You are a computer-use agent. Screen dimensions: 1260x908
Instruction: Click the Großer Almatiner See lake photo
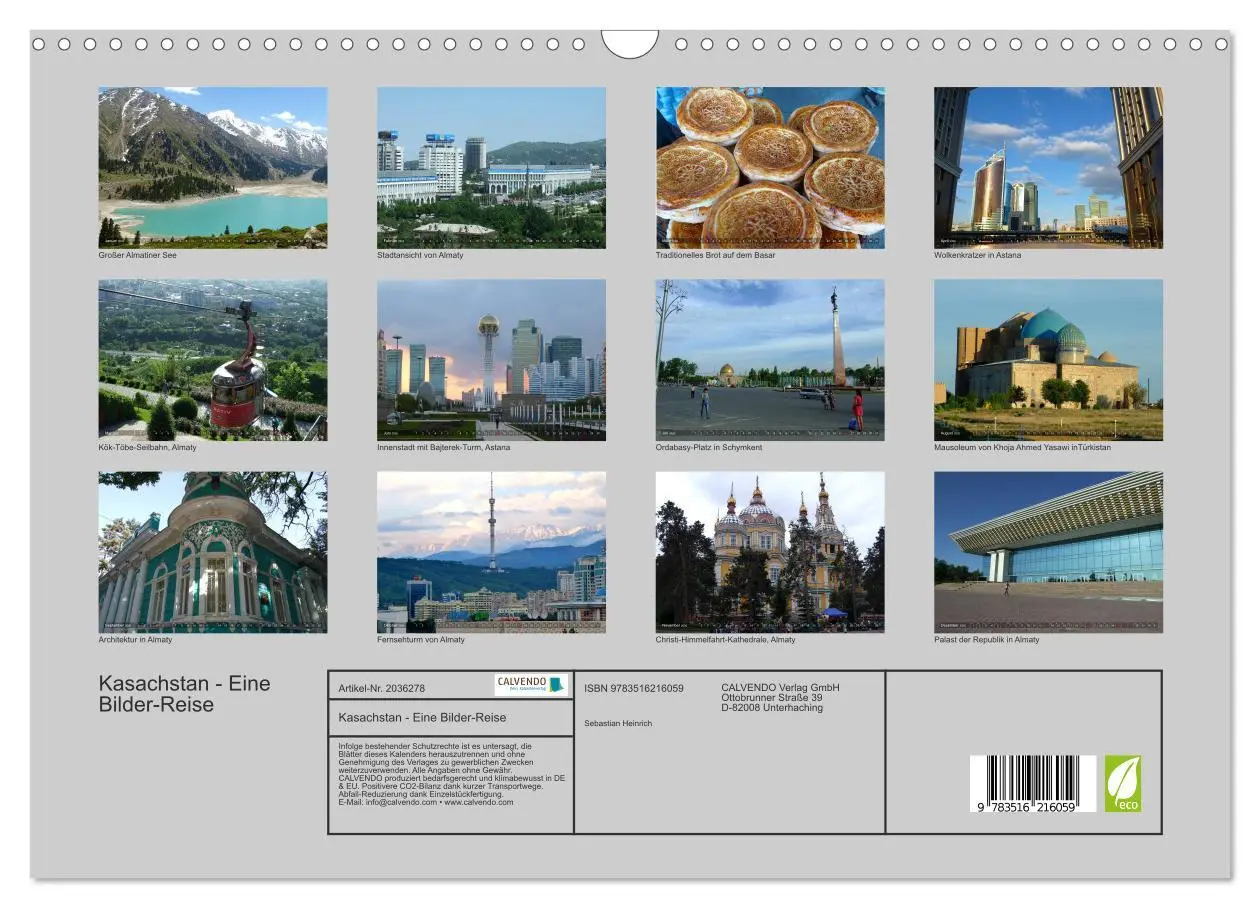(212, 167)
